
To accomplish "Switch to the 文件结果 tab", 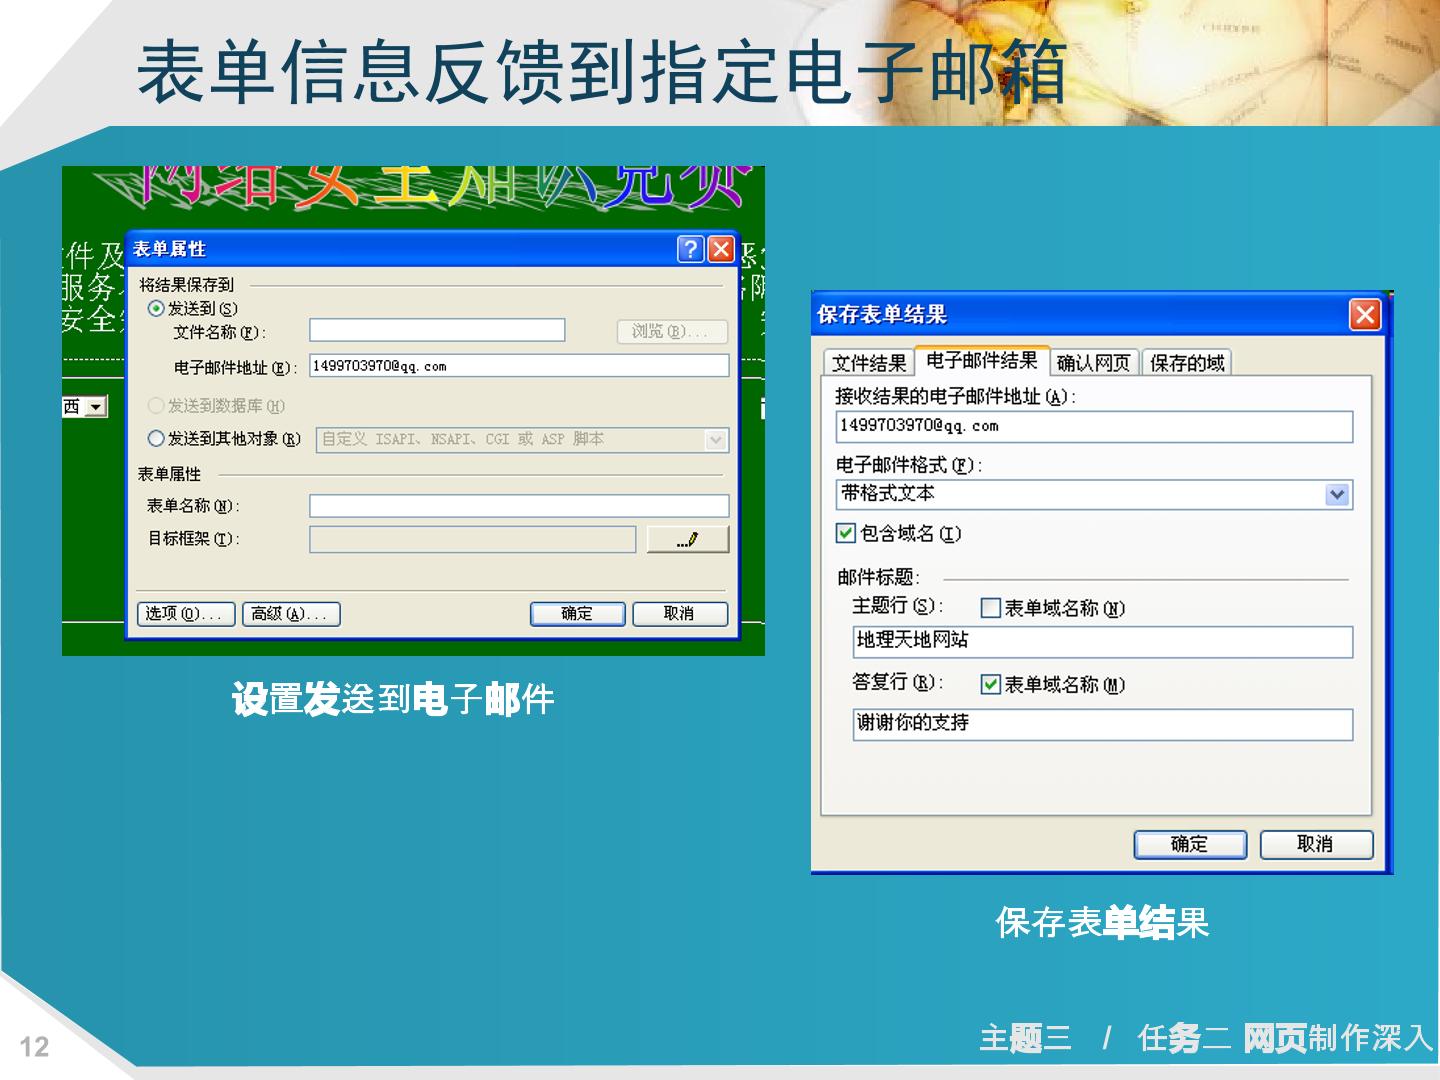I will point(869,362).
